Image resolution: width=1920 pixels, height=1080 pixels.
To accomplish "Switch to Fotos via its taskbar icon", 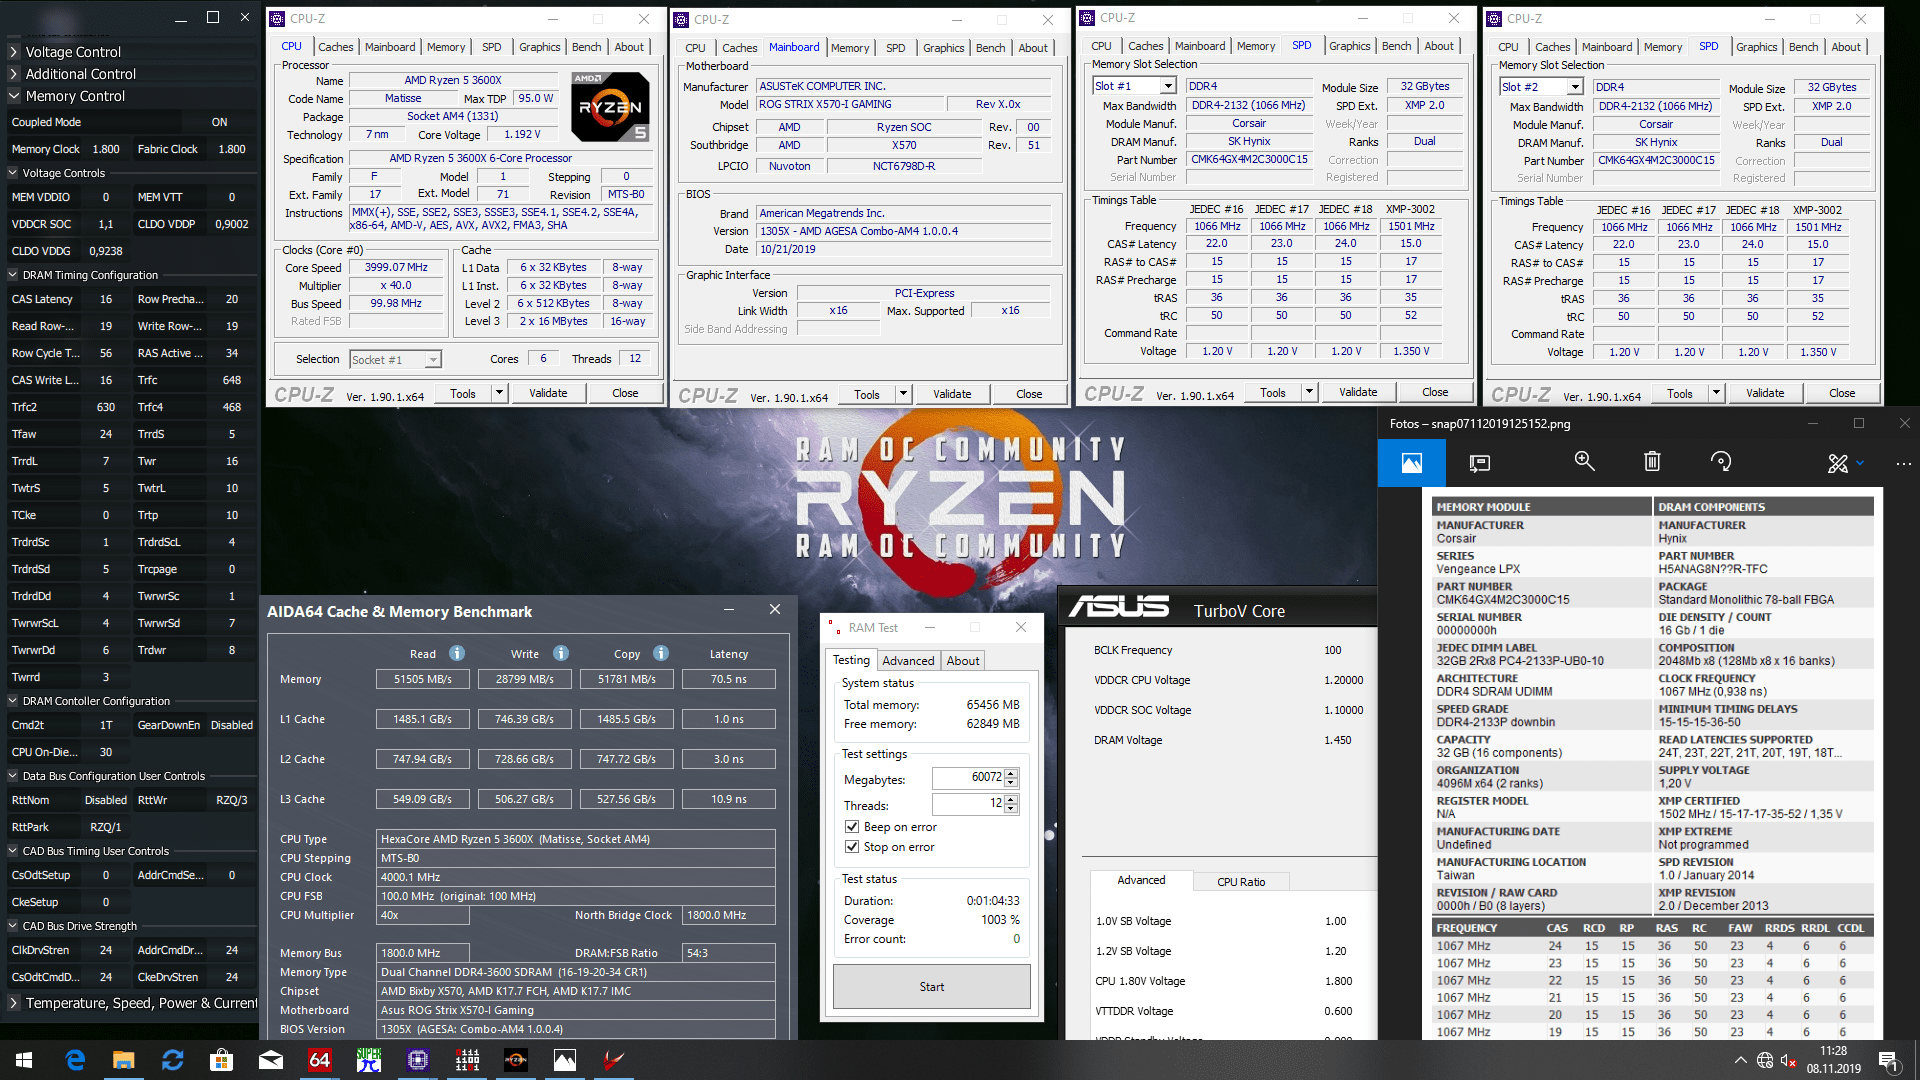I will pyautogui.click(x=564, y=1060).
